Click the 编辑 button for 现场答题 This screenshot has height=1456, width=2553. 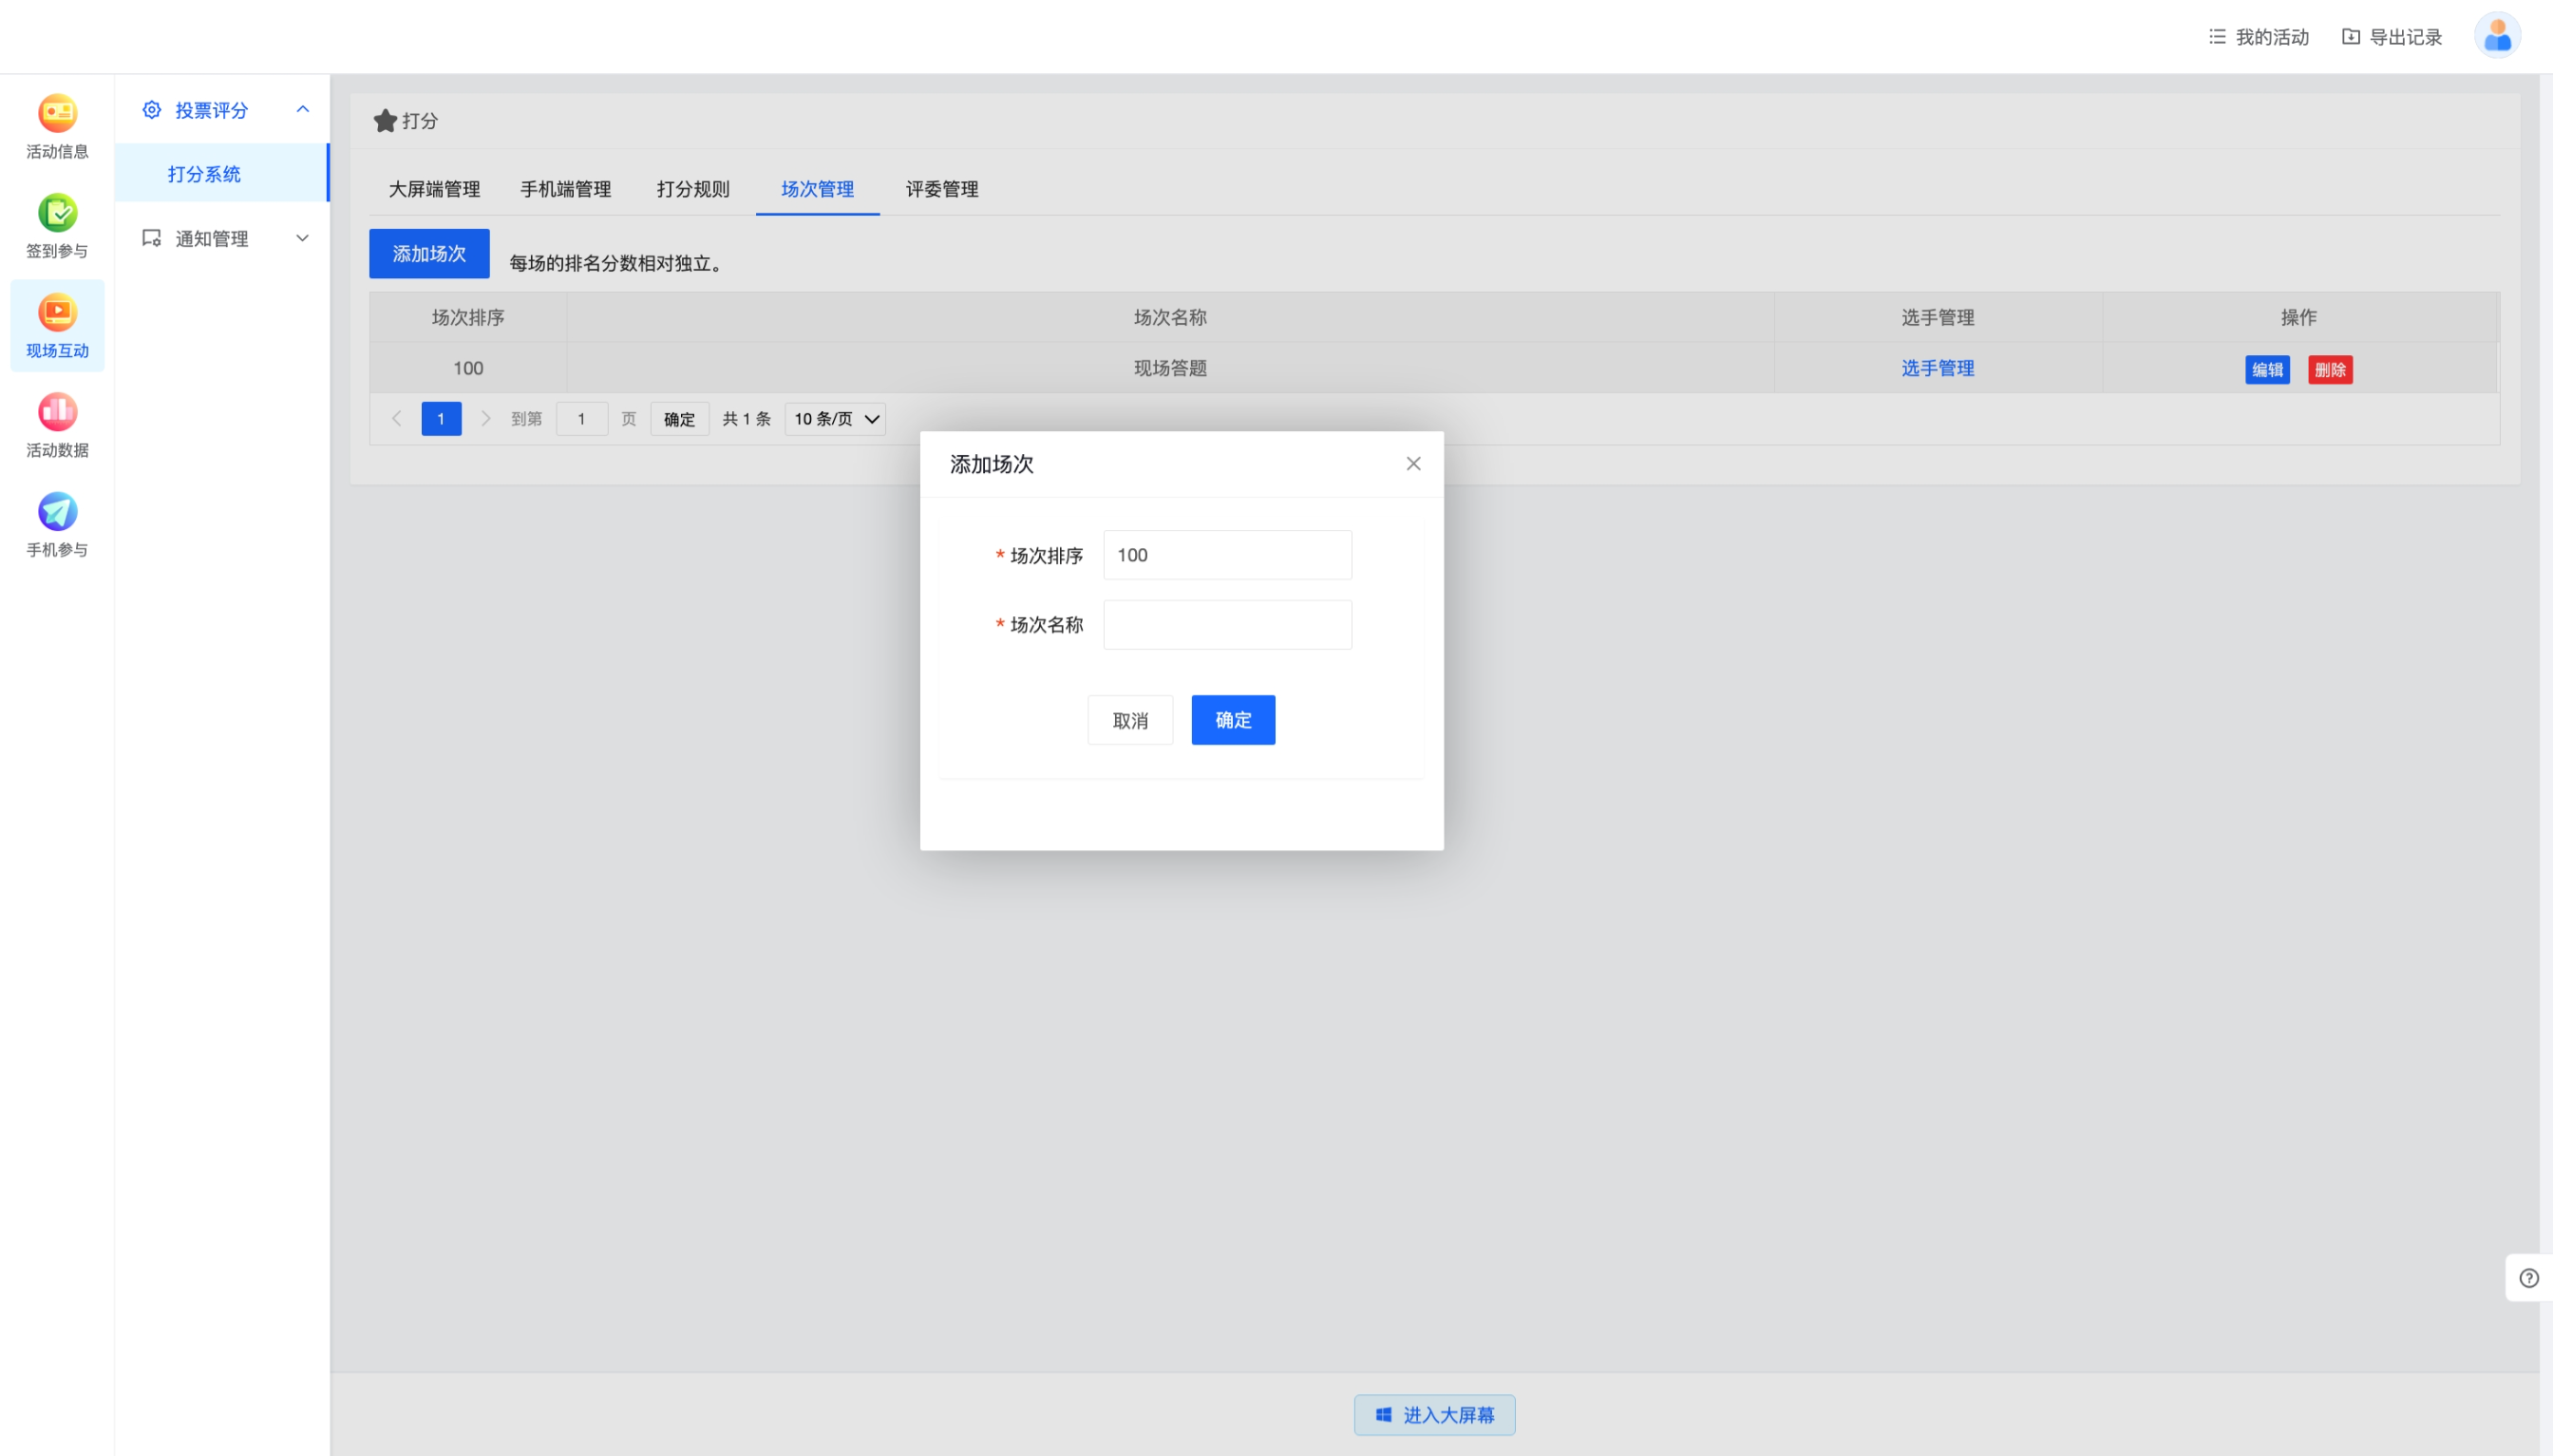(x=2267, y=369)
